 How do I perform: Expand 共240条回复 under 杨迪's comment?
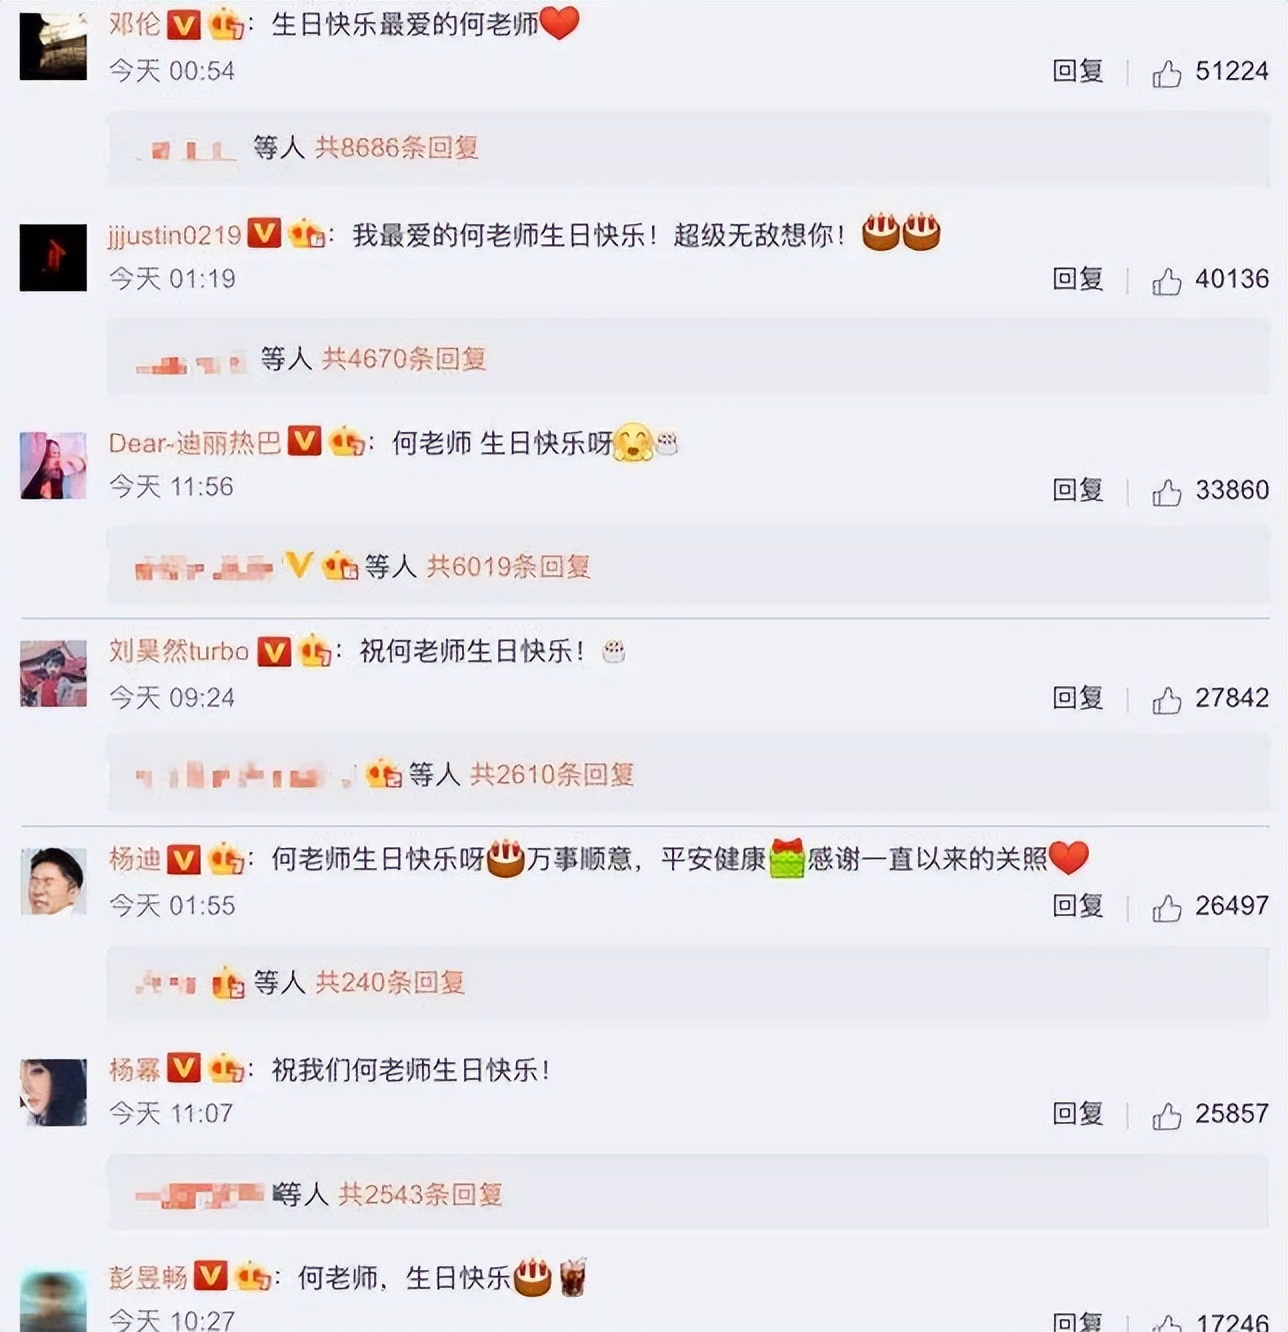(390, 983)
